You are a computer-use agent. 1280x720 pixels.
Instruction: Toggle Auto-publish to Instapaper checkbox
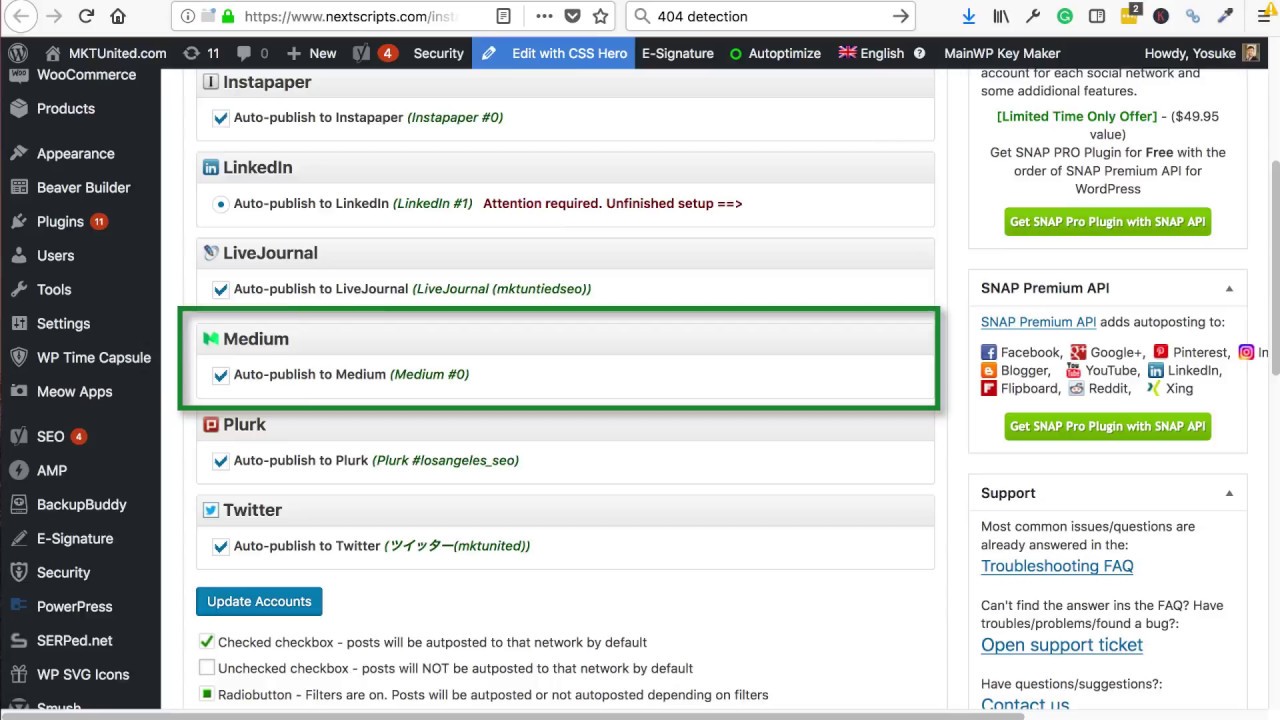pyautogui.click(x=220, y=118)
